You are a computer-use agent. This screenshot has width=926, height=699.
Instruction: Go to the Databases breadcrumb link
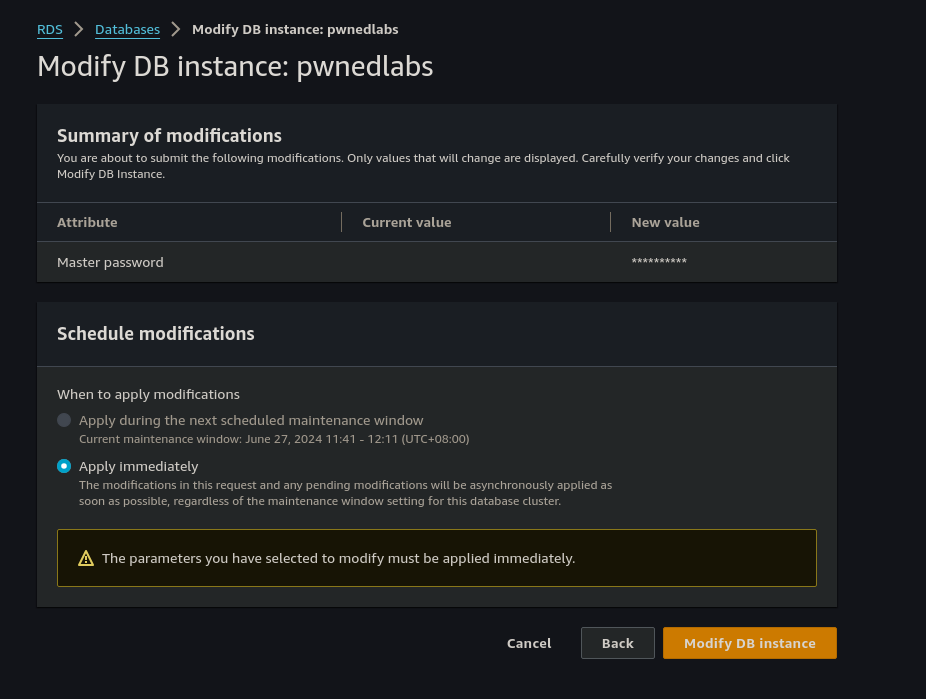(x=127, y=30)
